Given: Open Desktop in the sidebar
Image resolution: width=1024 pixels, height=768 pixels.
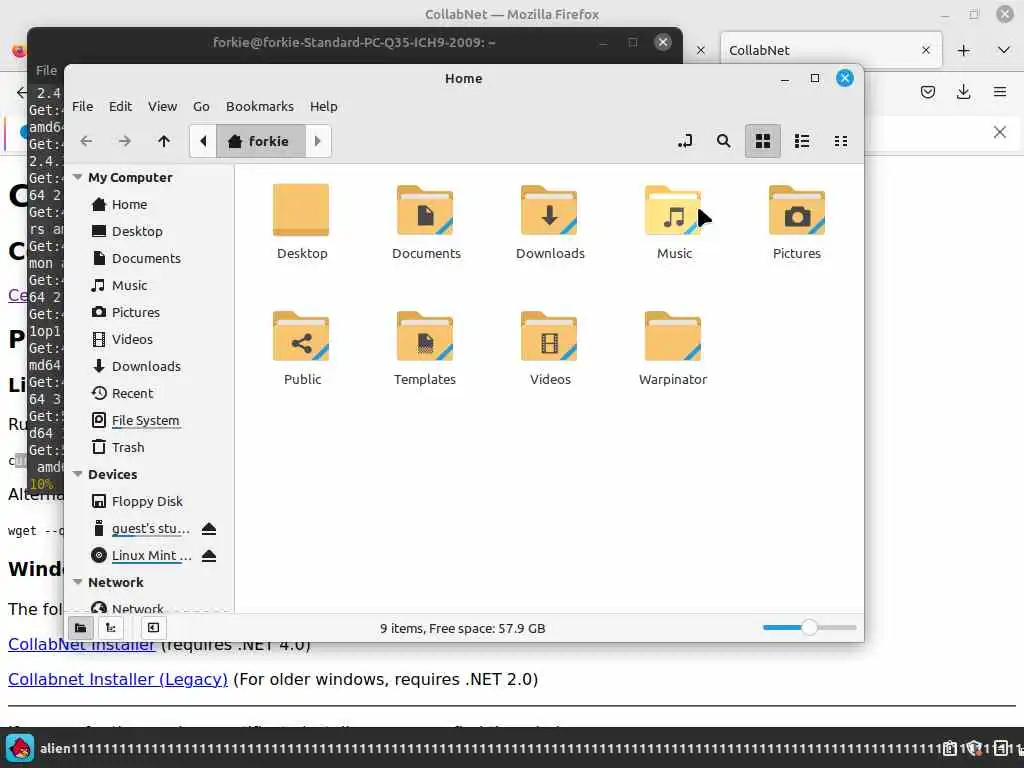Looking at the screenshot, I should point(137,231).
